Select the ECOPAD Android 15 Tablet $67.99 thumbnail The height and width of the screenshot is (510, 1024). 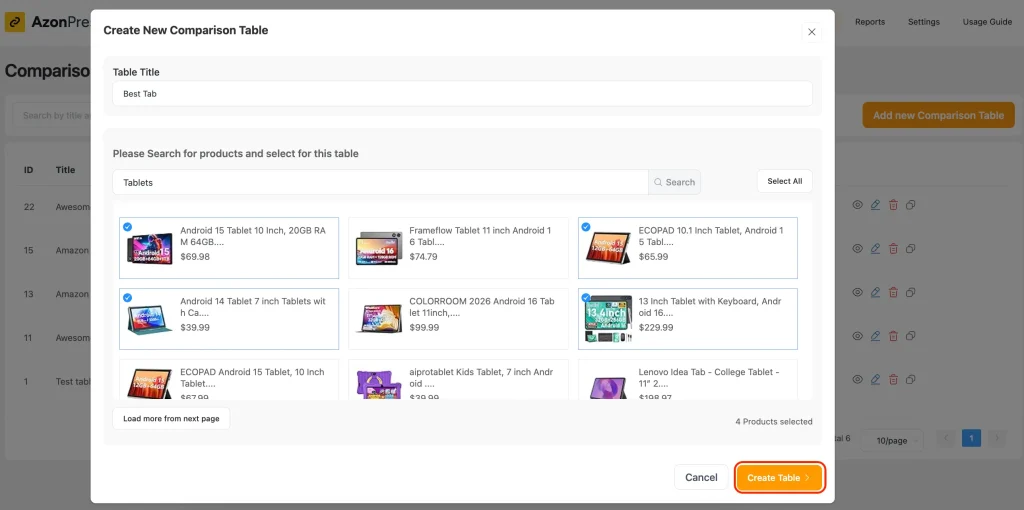[x=150, y=384]
